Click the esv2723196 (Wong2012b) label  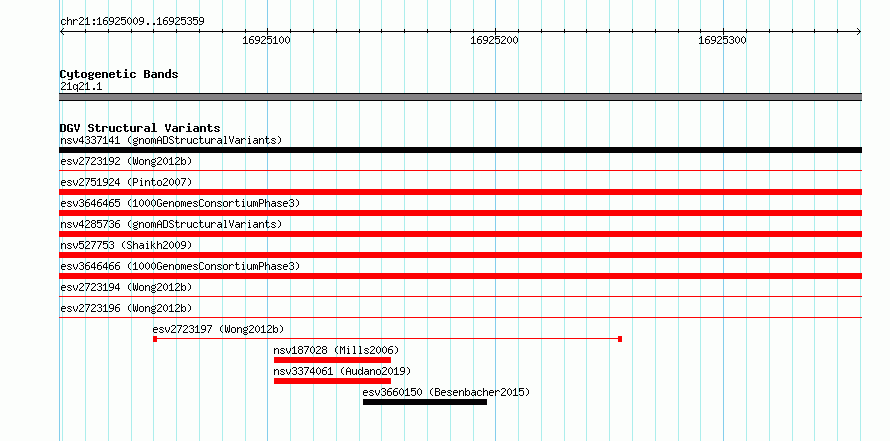tap(126, 308)
